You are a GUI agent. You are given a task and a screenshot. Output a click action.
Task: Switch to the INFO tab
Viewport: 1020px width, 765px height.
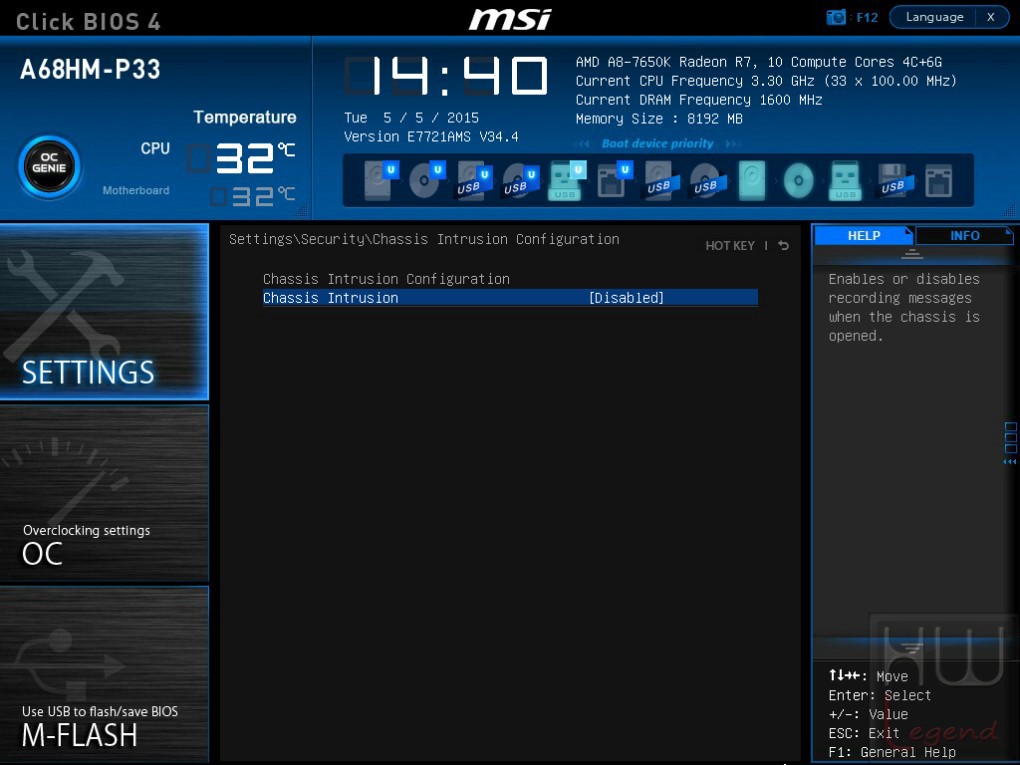tap(964, 235)
